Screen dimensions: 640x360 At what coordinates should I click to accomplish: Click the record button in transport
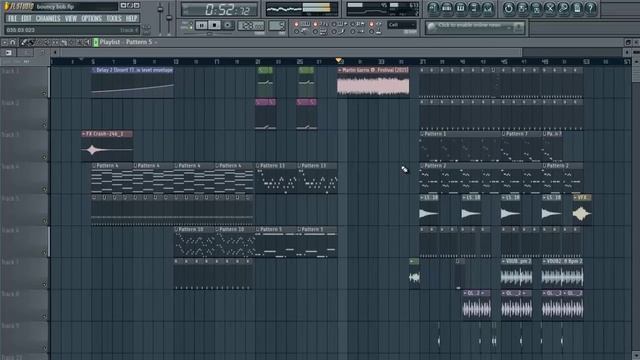point(228,25)
